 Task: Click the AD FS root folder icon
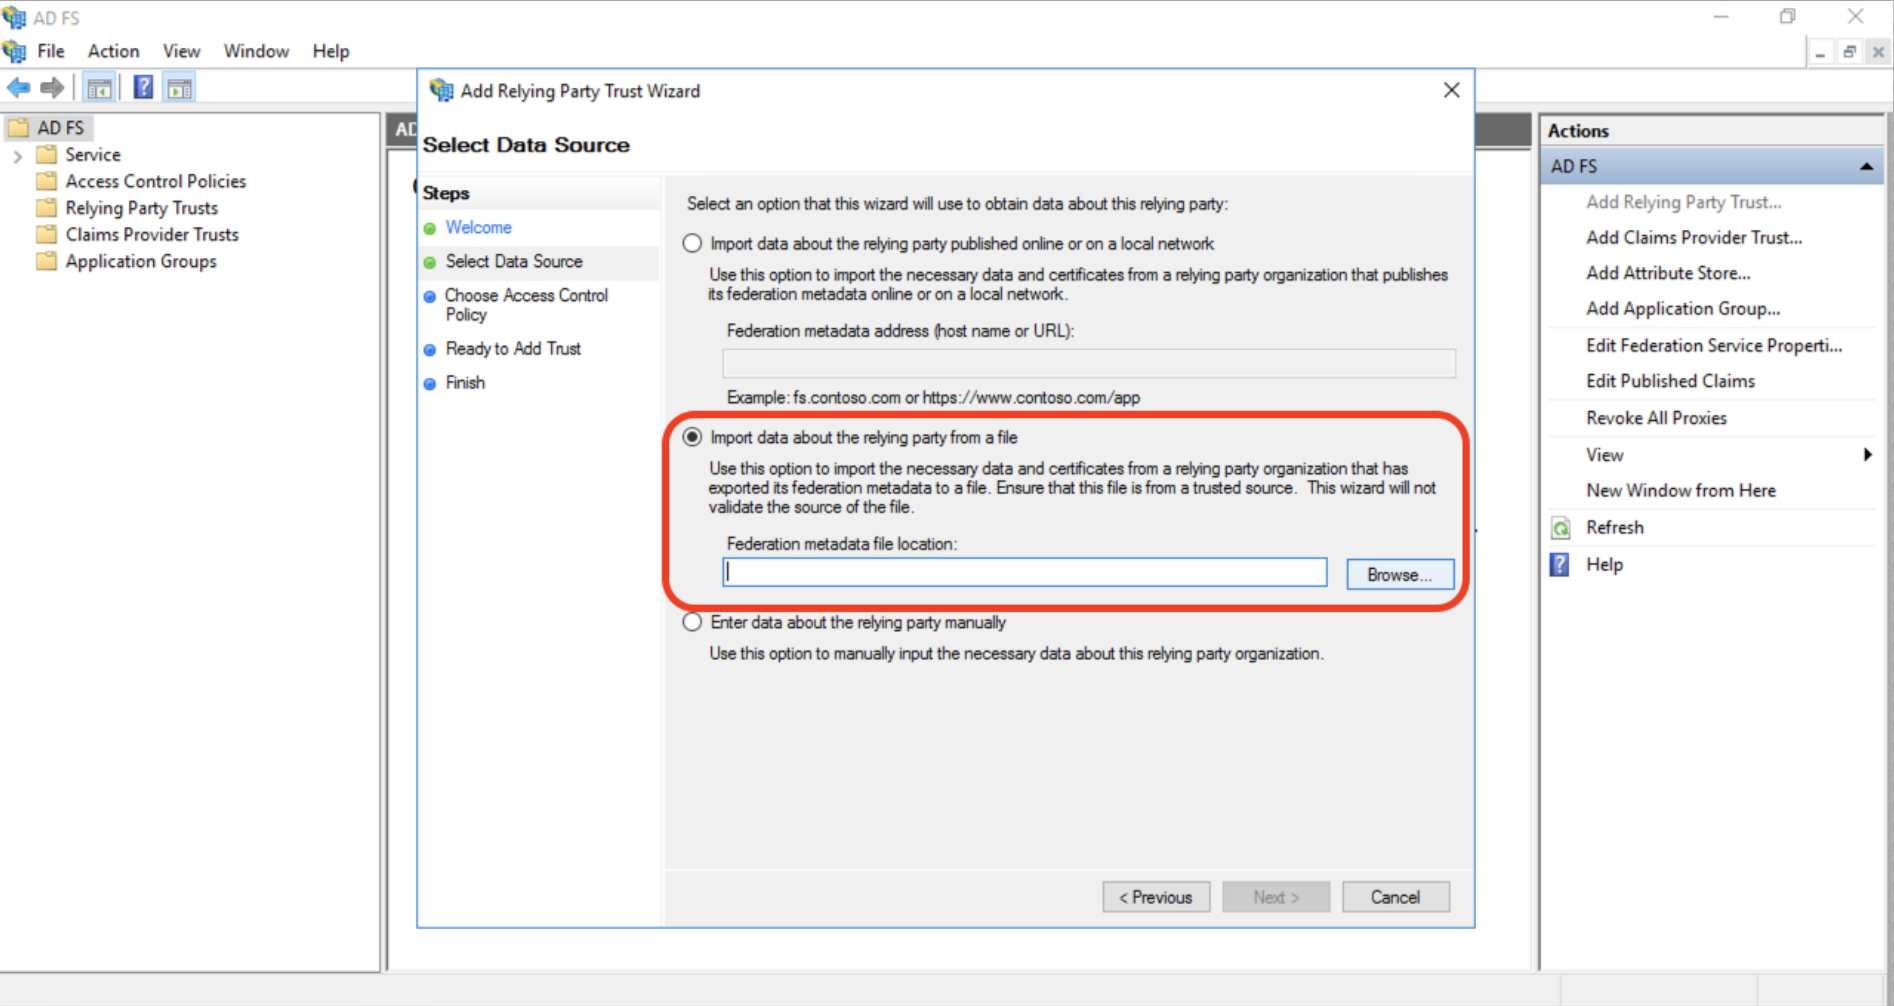[18, 128]
